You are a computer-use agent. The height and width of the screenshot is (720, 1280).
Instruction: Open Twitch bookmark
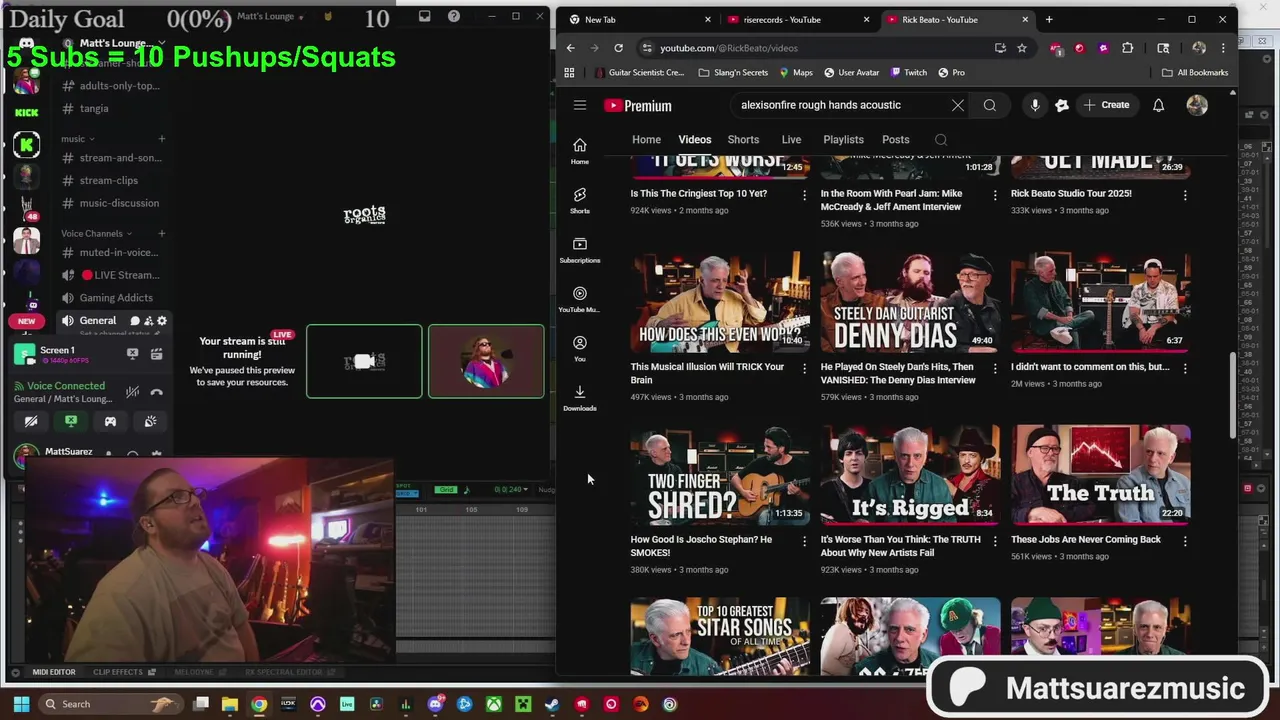coord(907,73)
